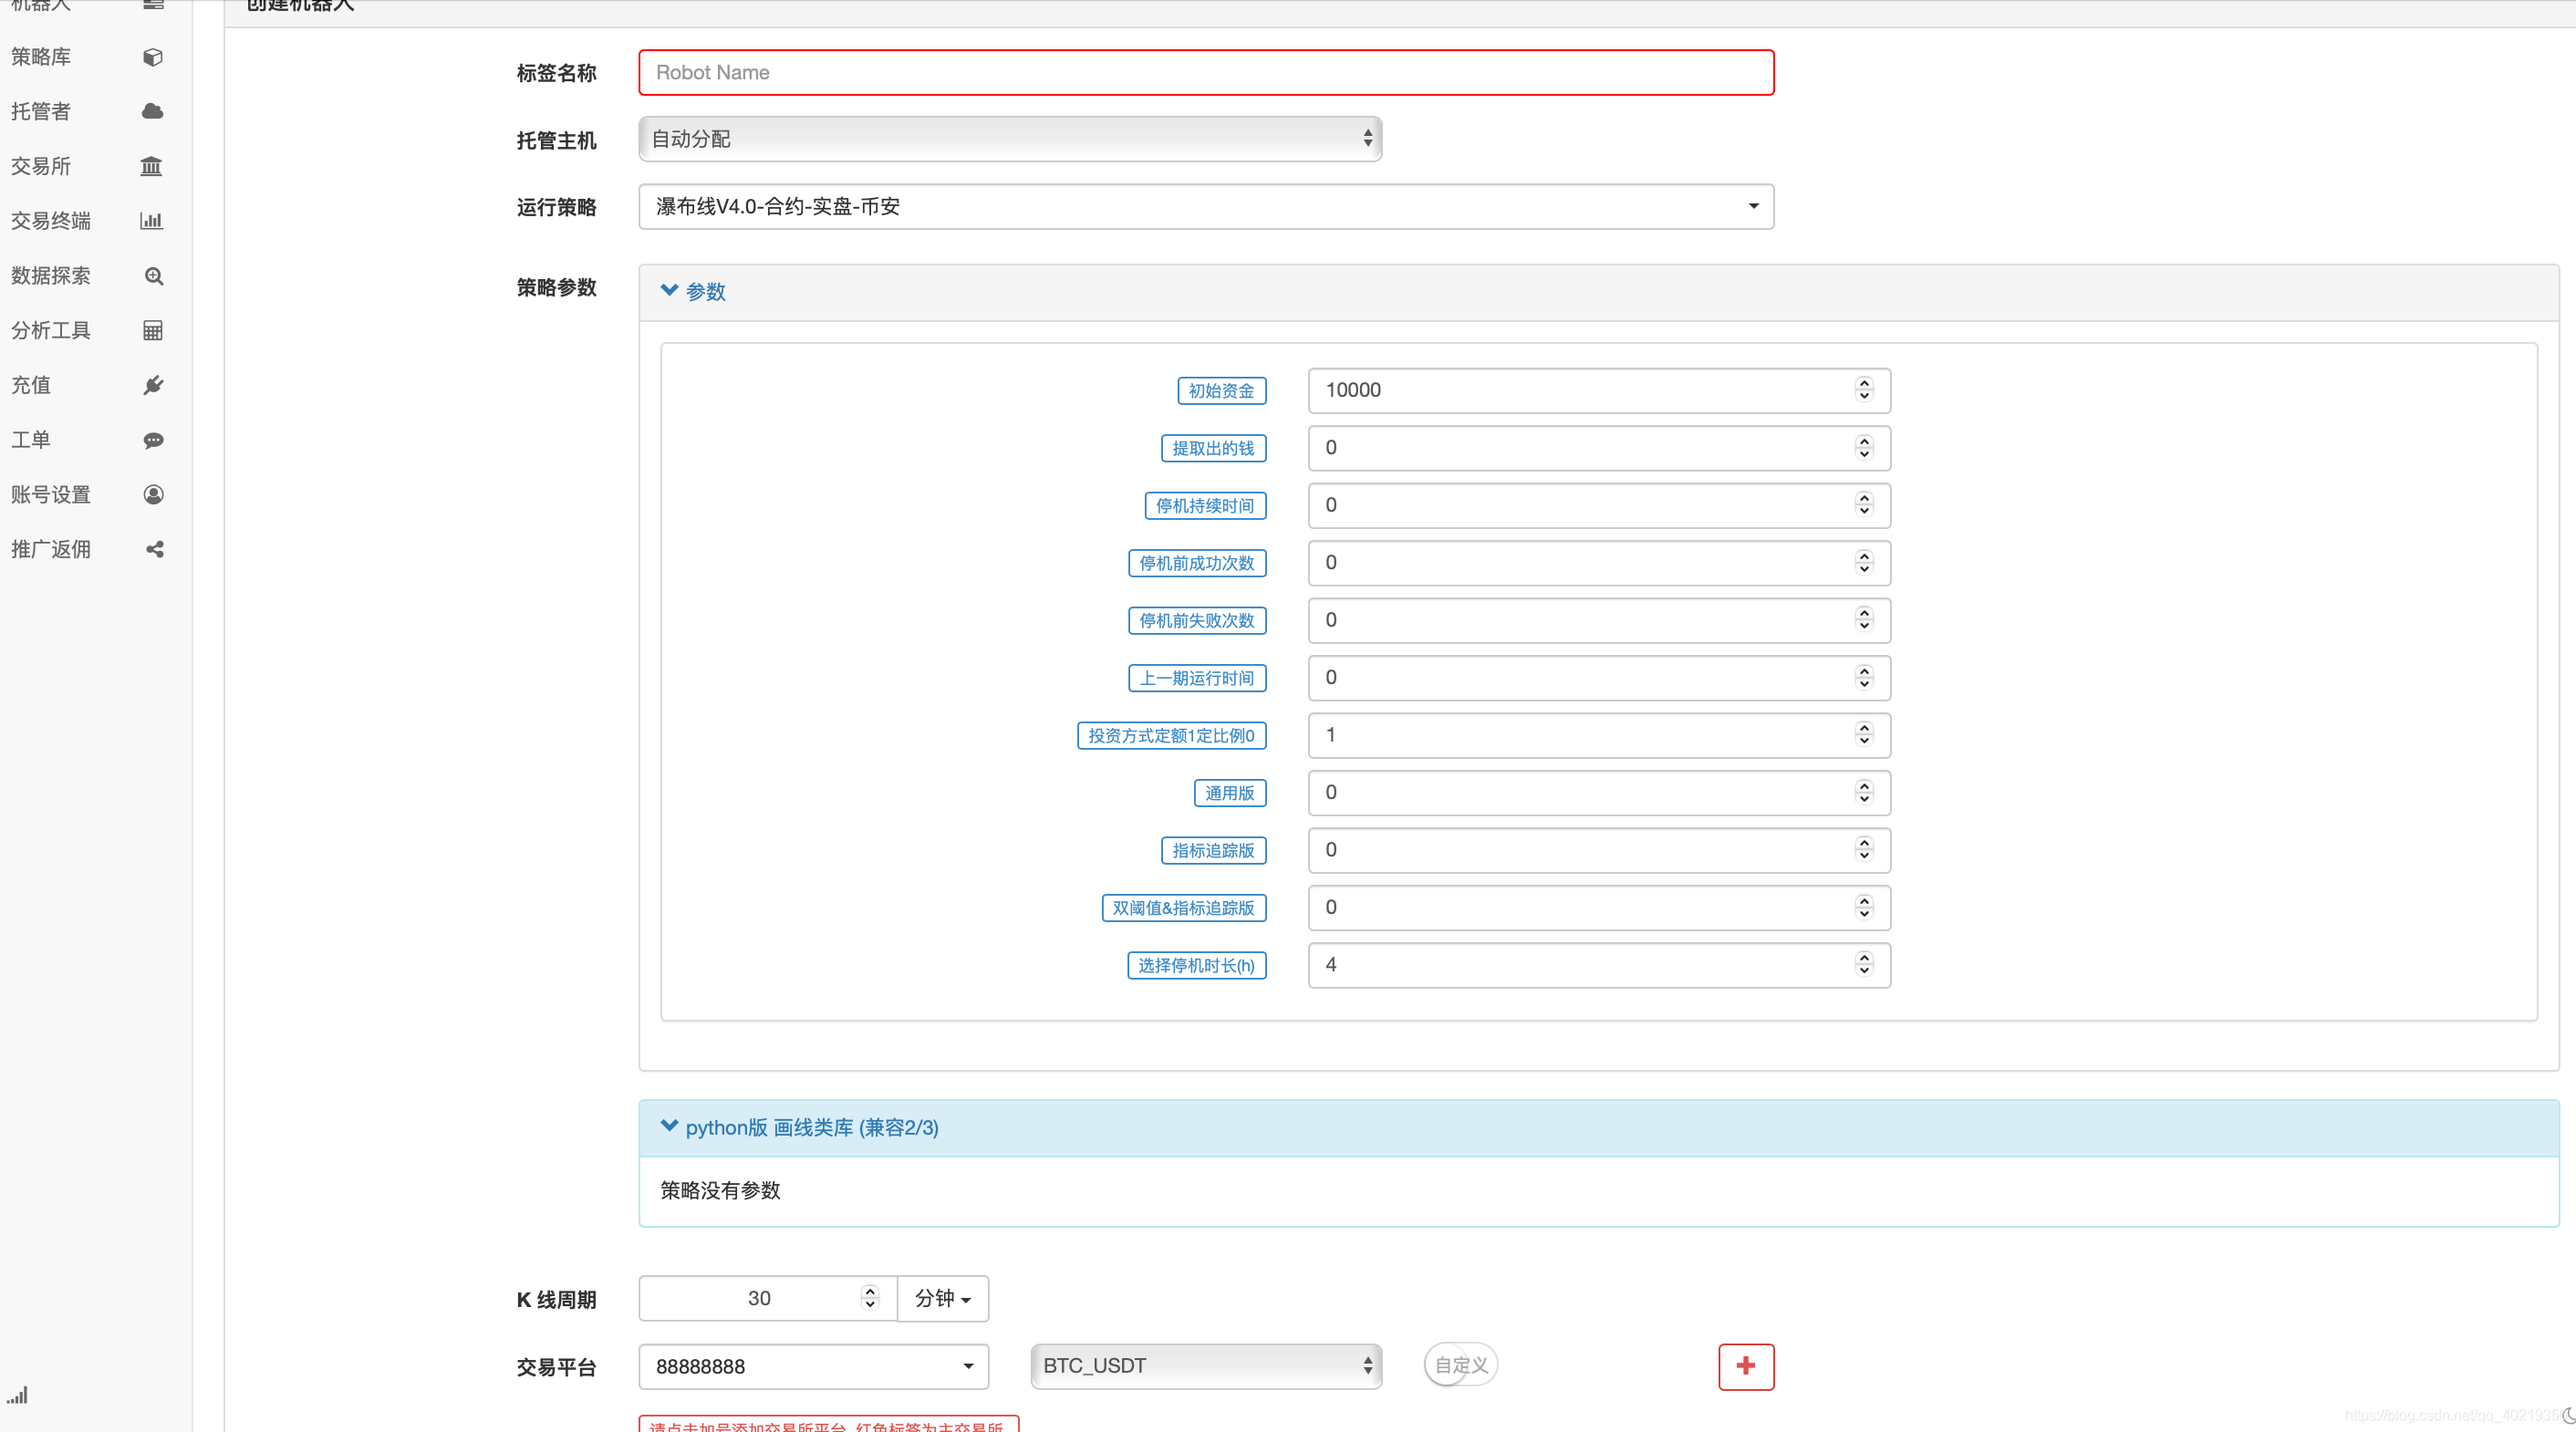Screen dimensions: 2576x1432
Task: Add exchange with the red plus button
Action: (x=1746, y=1366)
